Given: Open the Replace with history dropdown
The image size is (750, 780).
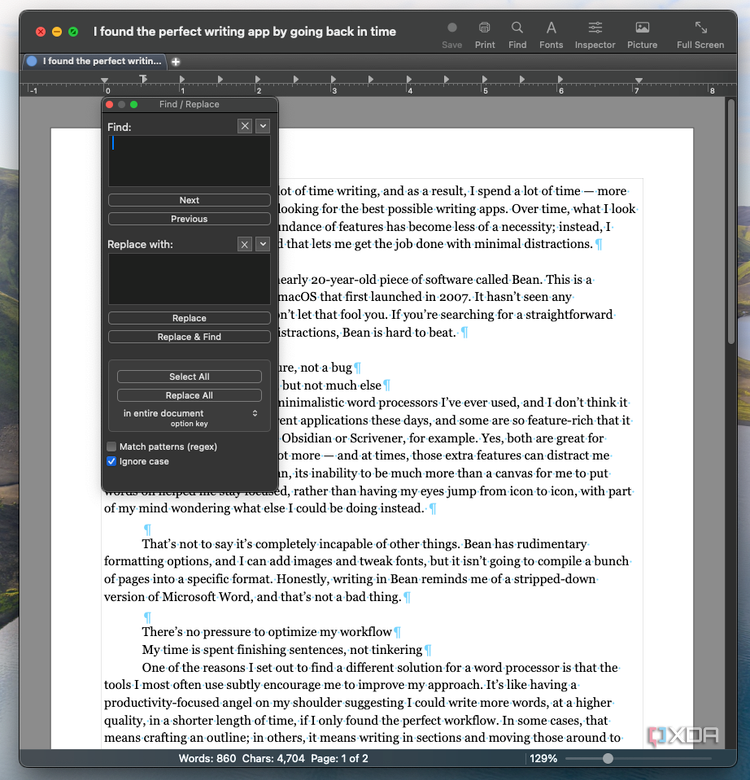Looking at the screenshot, I should coord(263,244).
